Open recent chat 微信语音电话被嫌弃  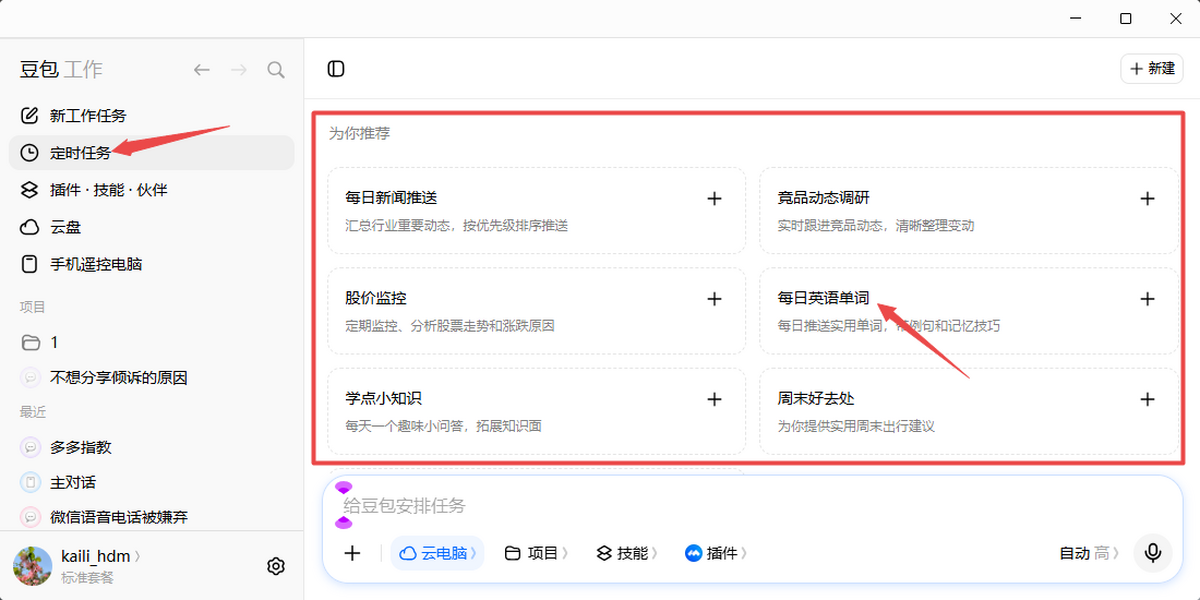152,517
